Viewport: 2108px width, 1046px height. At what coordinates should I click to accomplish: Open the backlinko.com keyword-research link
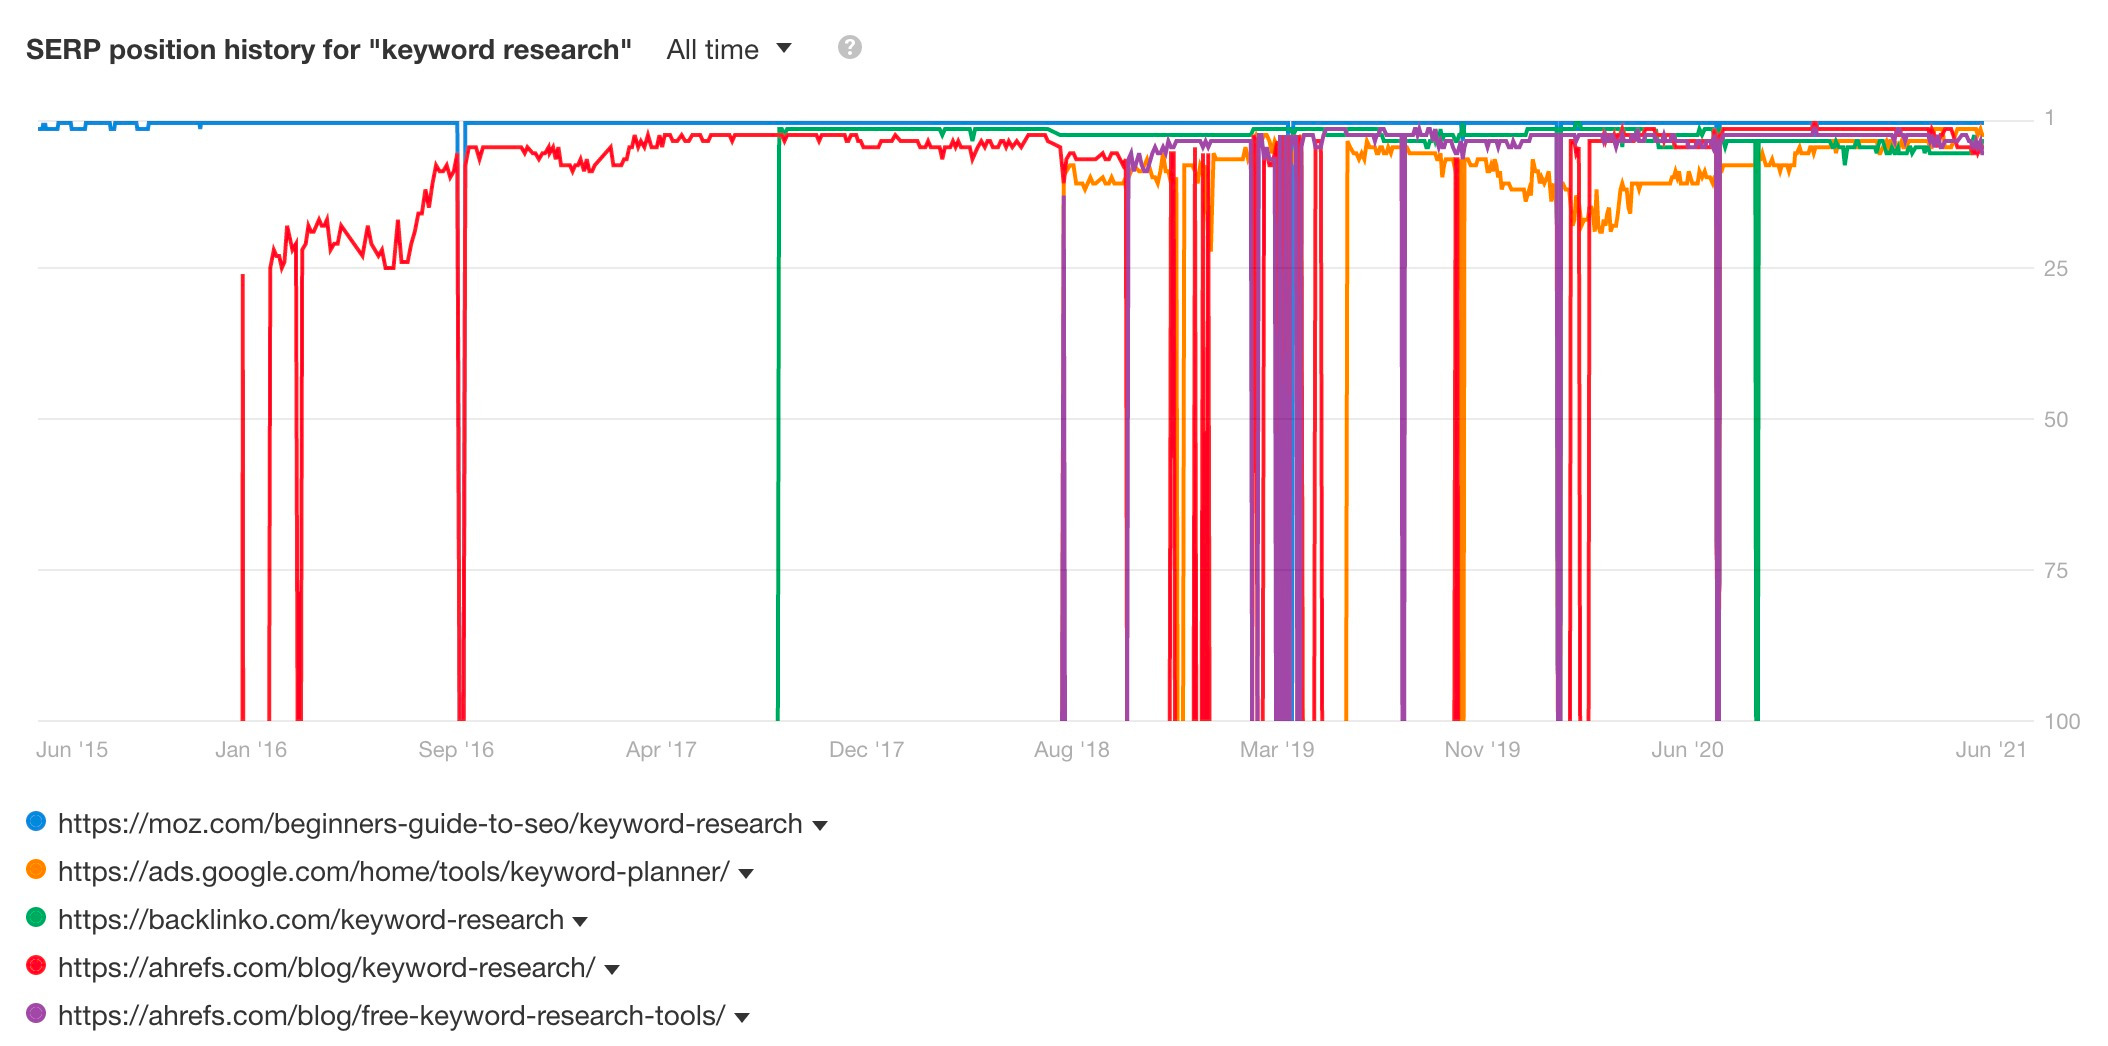[311, 920]
